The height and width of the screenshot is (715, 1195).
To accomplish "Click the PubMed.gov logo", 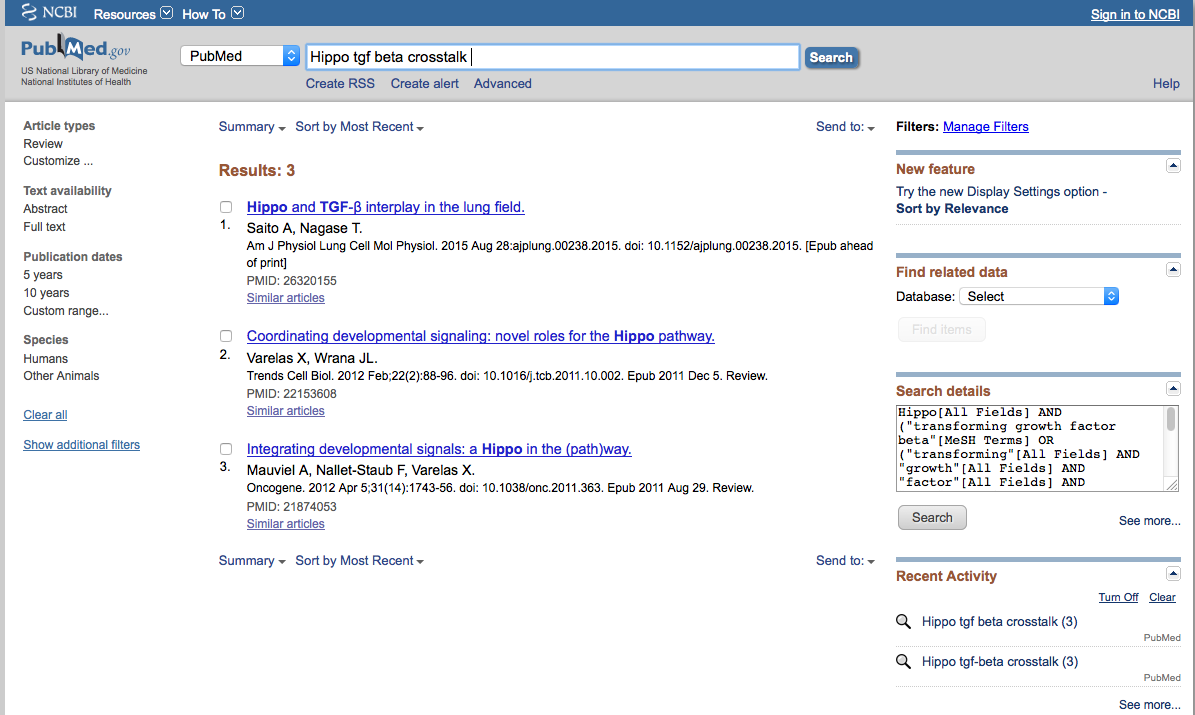I will [x=75, y=49].
